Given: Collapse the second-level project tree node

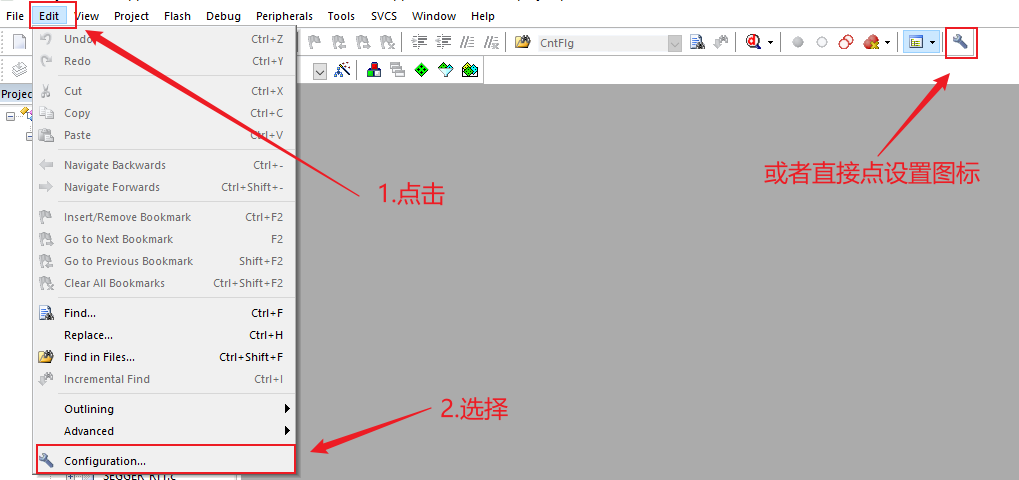Looking at the screenshot, I should pos(29,137).
